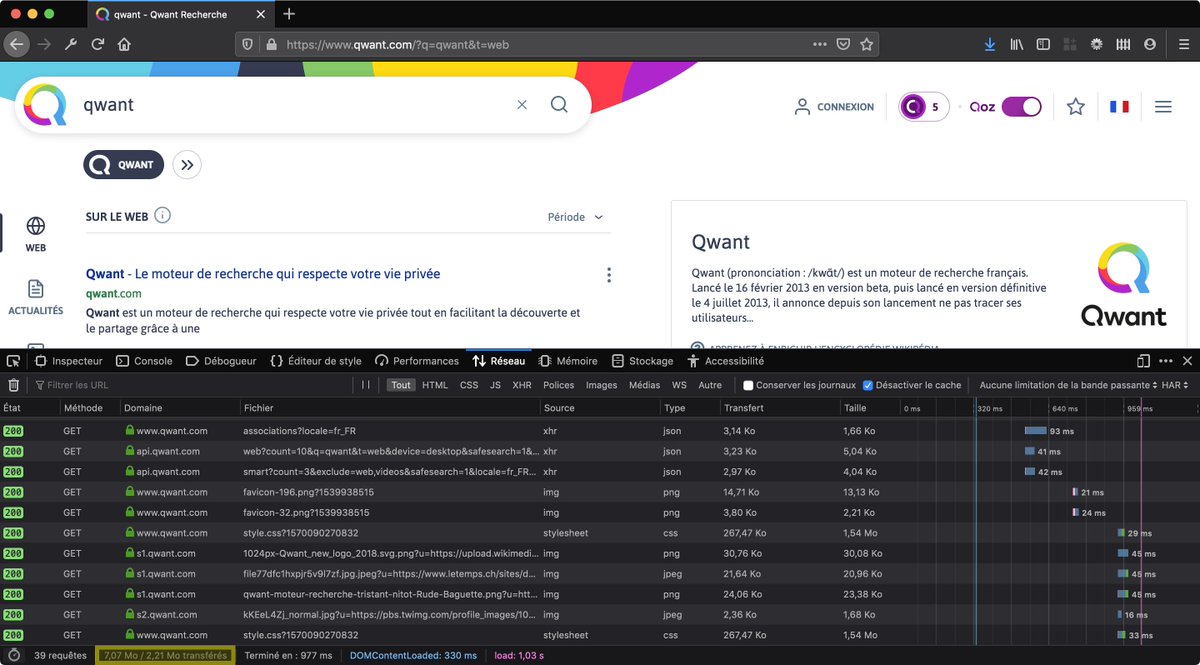Toggle devtools responsive design mode icon
This screenshot has height=665, width=1200.
(x=1143, y=361)
